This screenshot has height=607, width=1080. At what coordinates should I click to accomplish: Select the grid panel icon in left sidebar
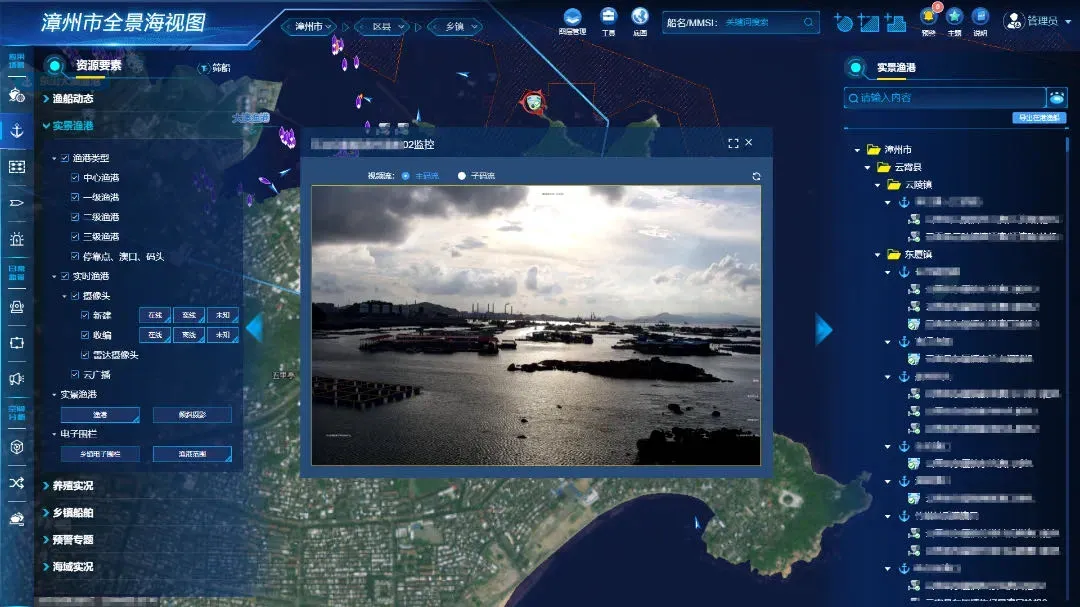click(x=17, y=167)
